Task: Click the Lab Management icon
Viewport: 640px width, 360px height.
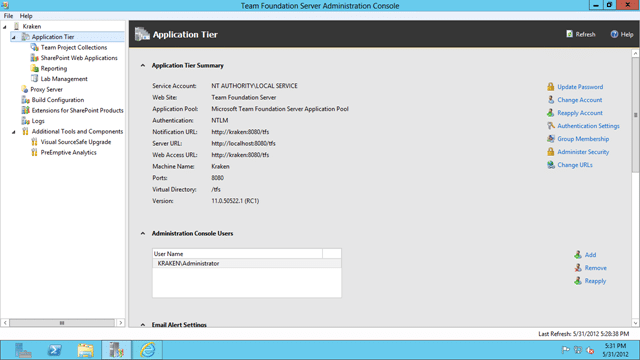Action: [35, 79]
